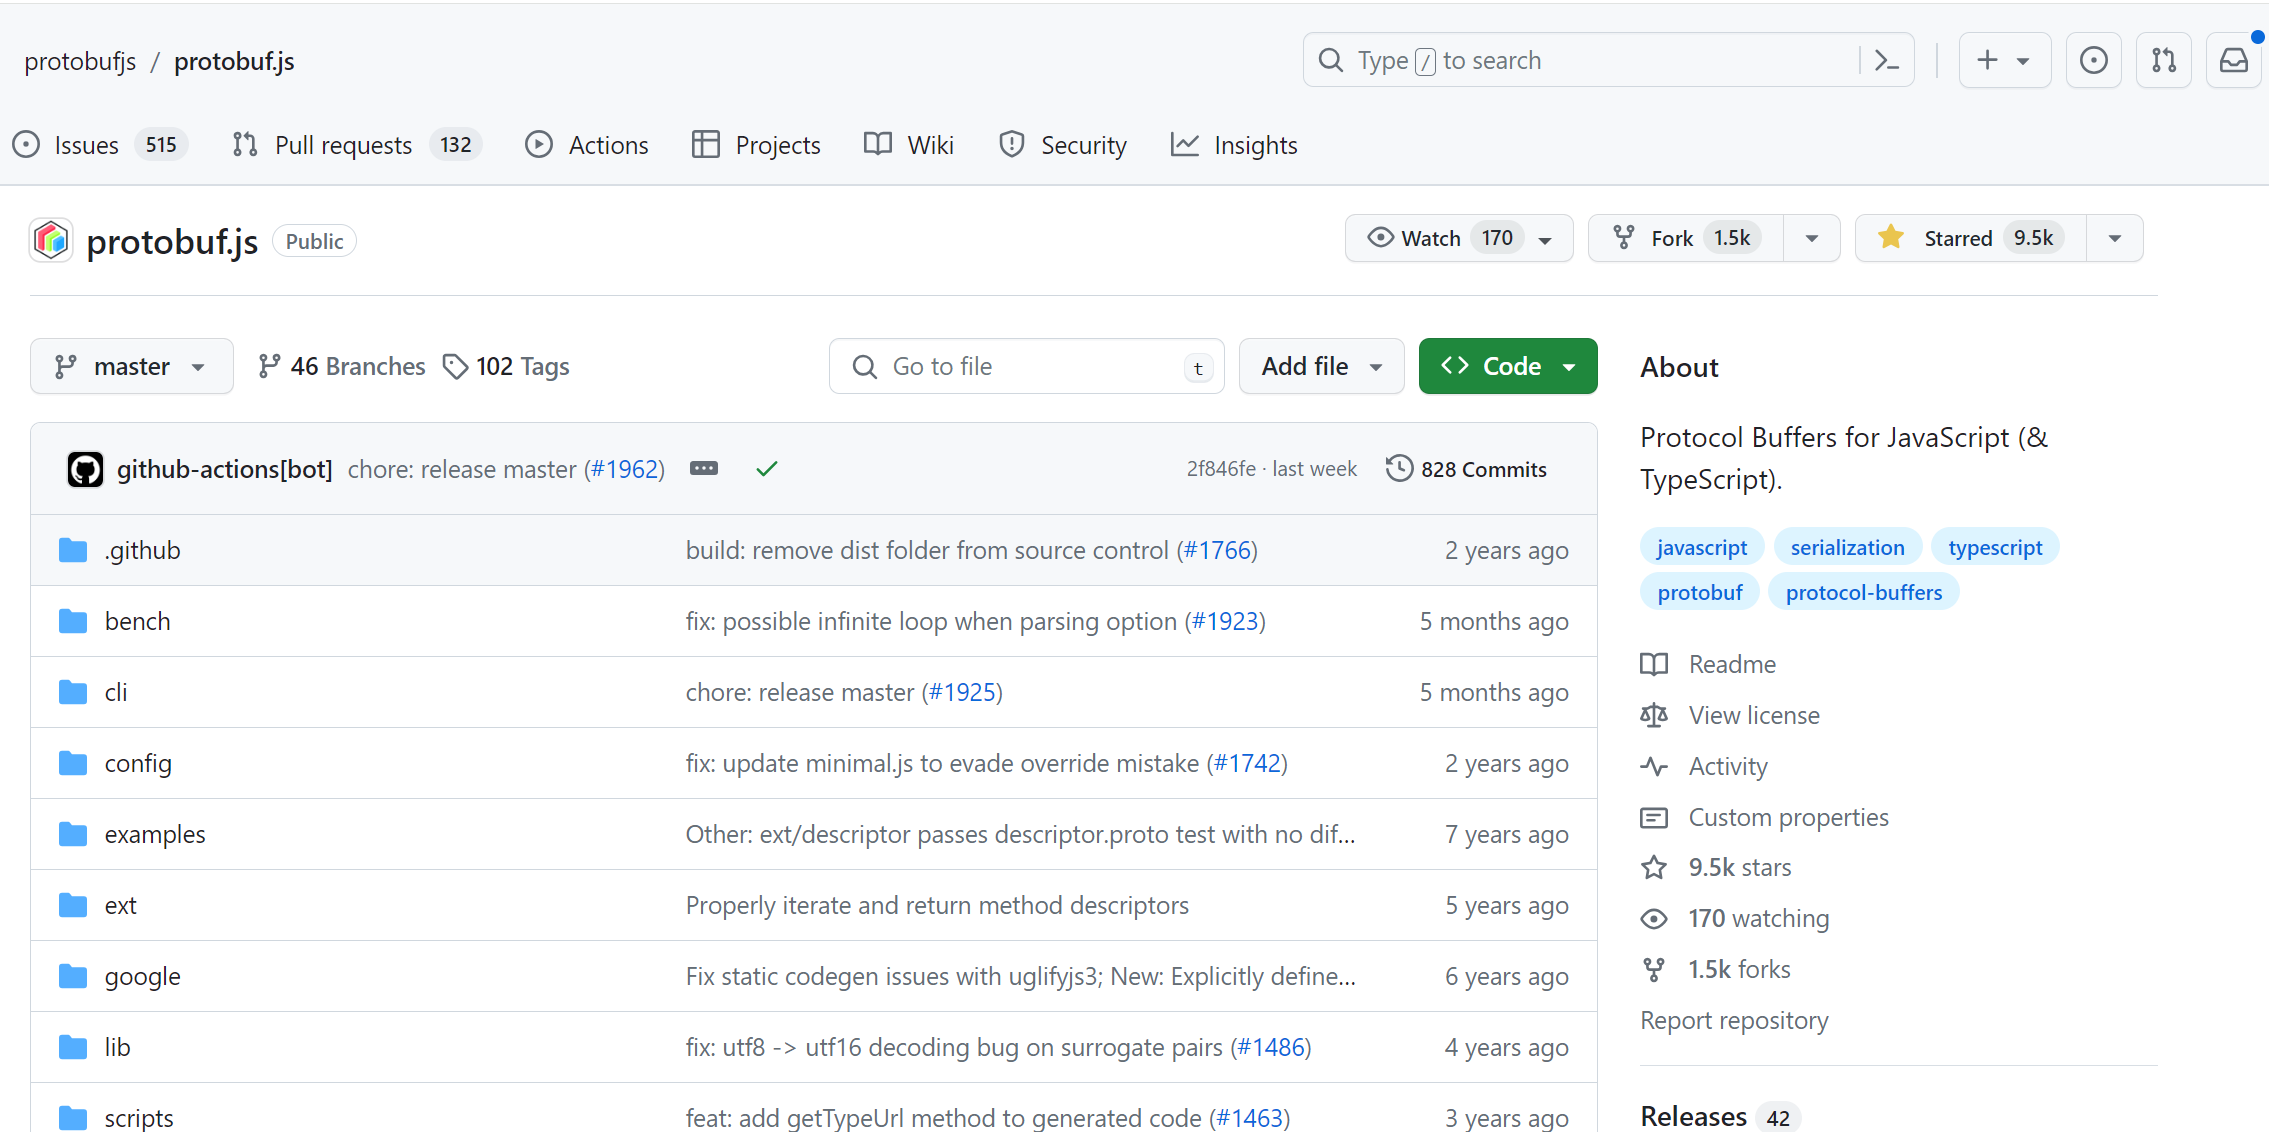
Task: Click the typescript topic tag
Action: 1994,547
